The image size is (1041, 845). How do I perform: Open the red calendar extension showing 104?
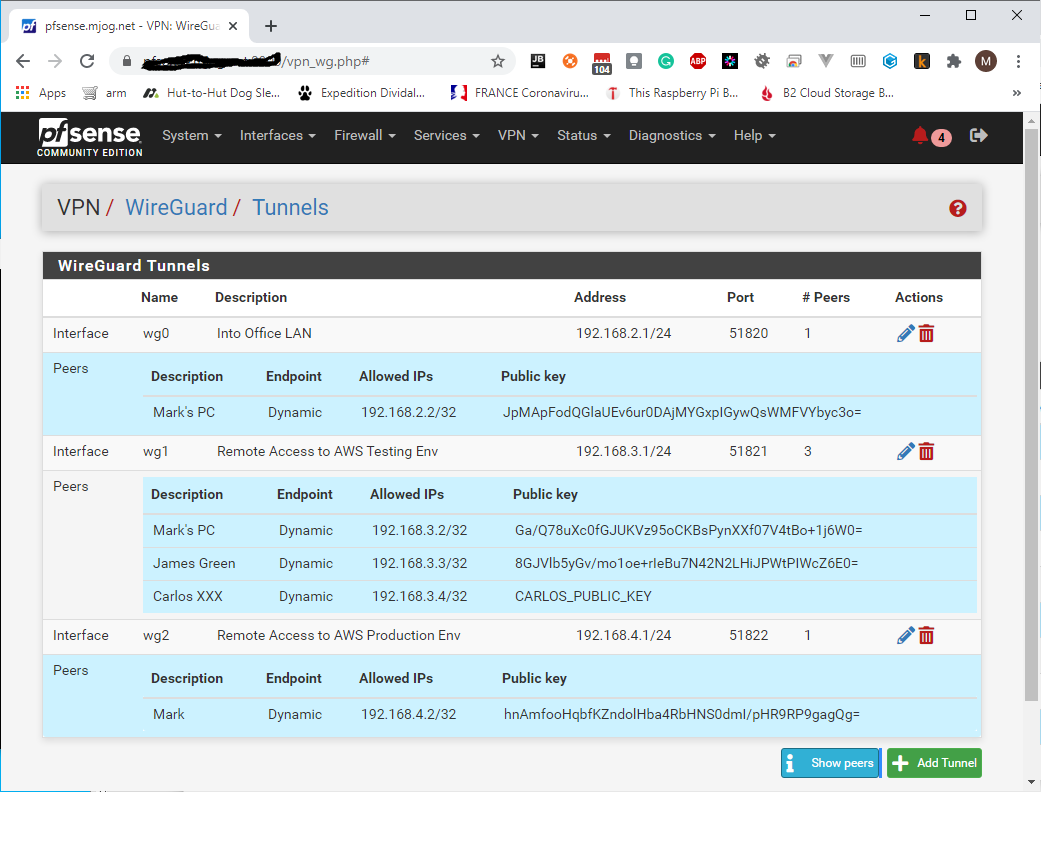click(601, 63)
